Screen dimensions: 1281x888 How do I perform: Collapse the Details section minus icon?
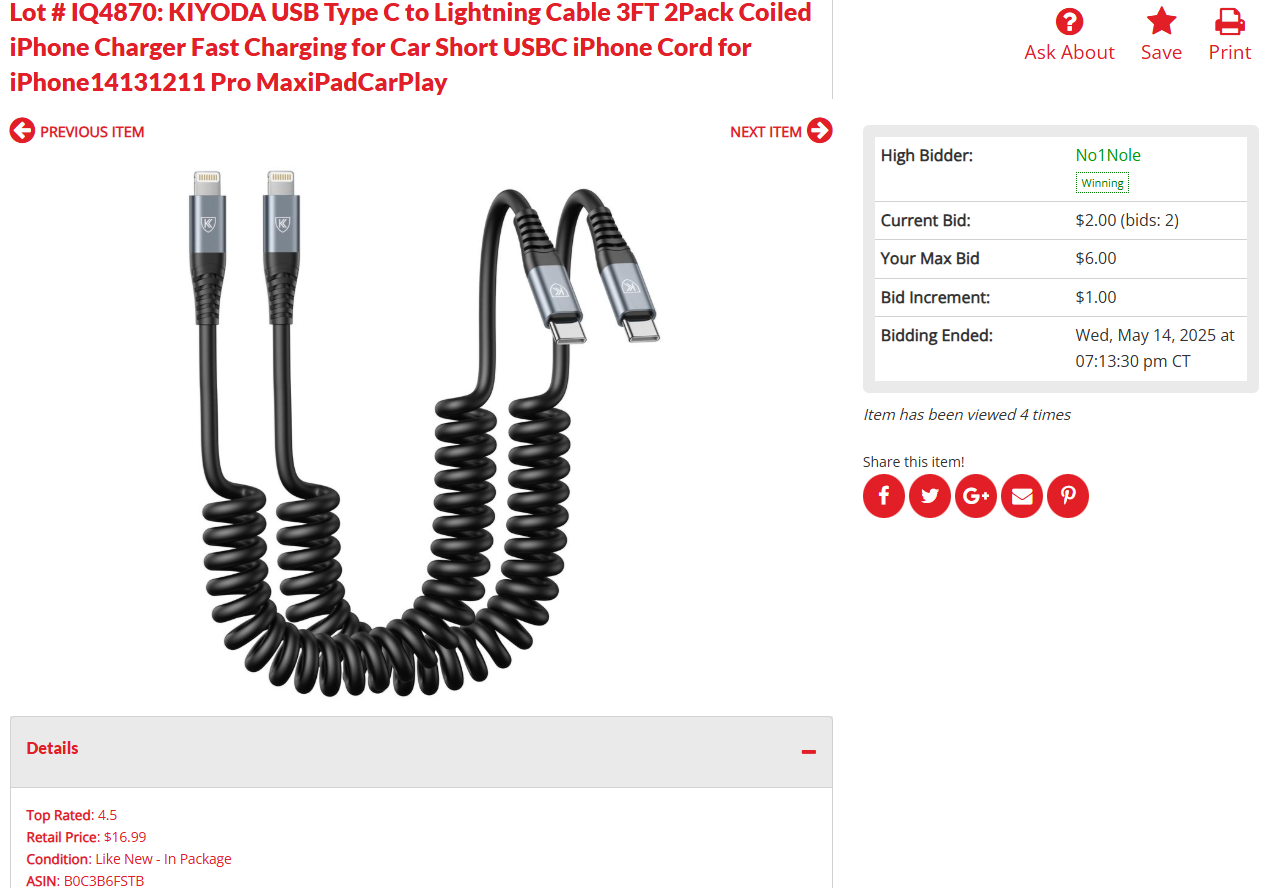click(809, 751)
